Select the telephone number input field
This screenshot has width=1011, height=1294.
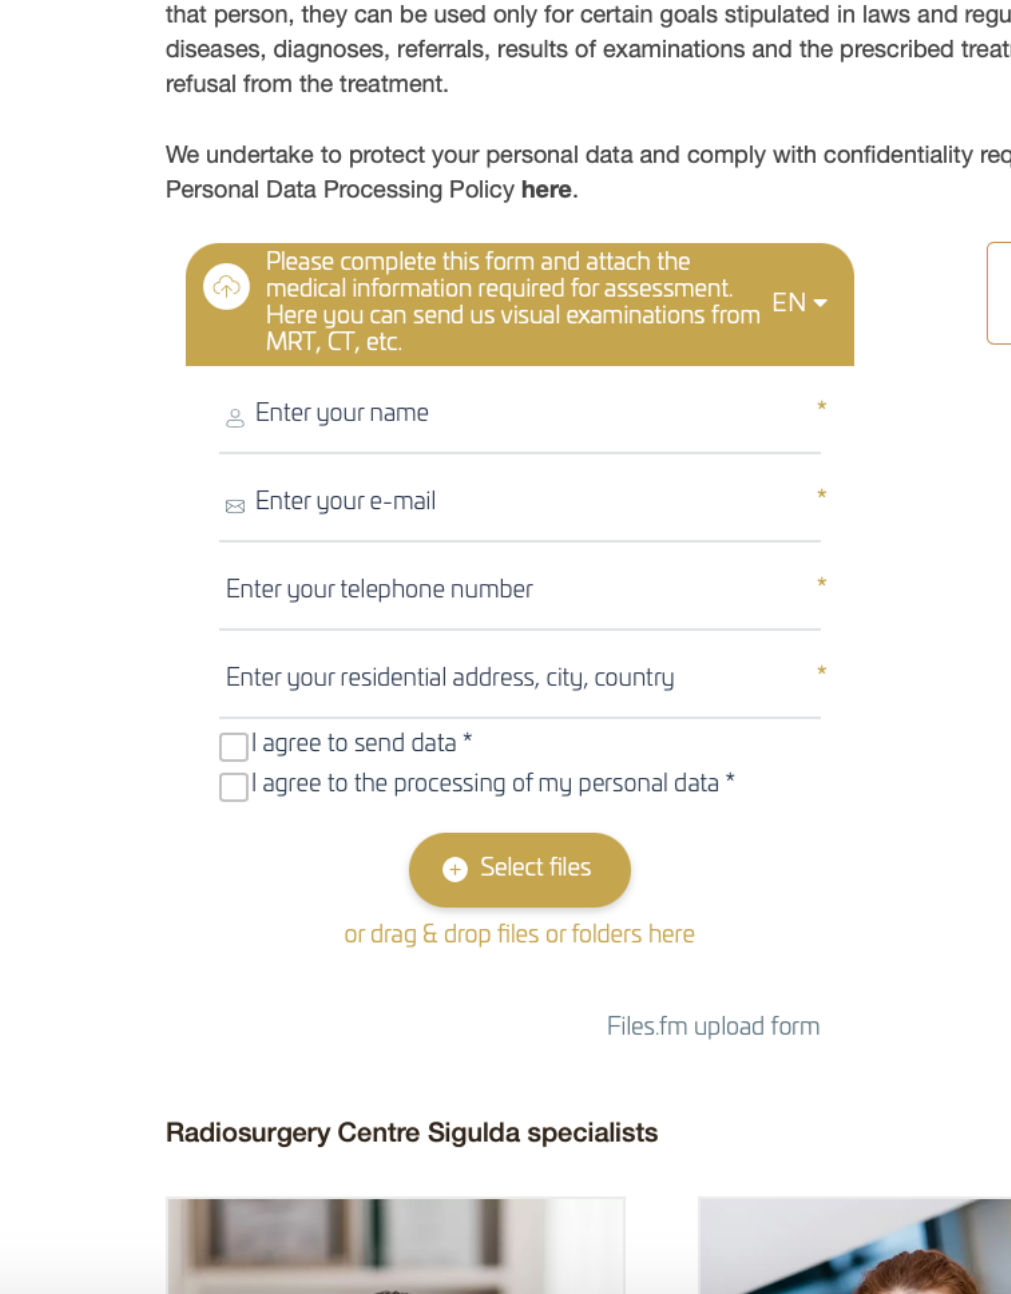click(x=520, y=589)
